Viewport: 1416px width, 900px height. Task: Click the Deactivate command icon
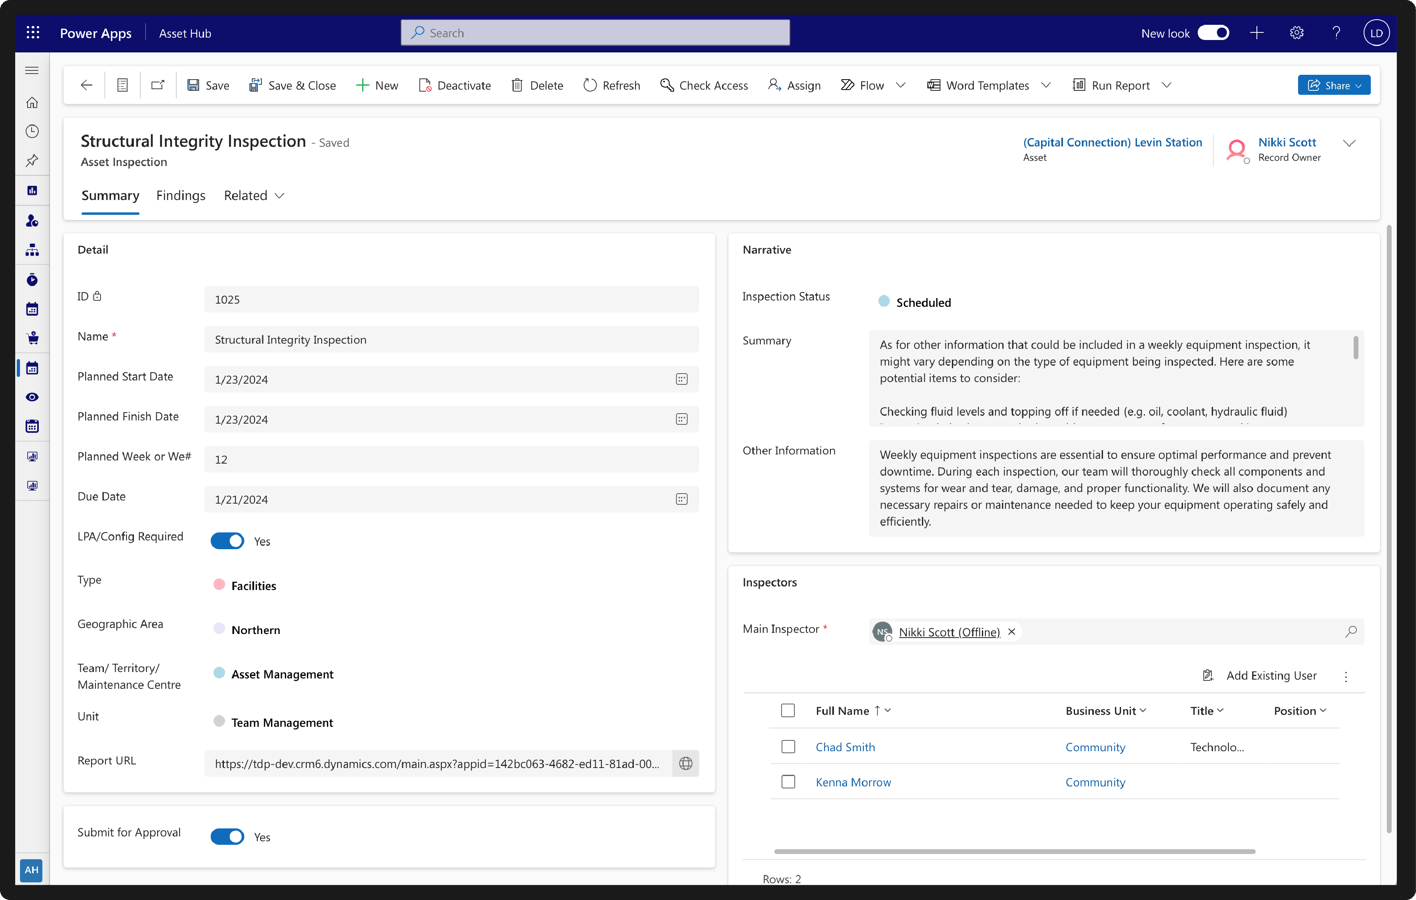425,85
